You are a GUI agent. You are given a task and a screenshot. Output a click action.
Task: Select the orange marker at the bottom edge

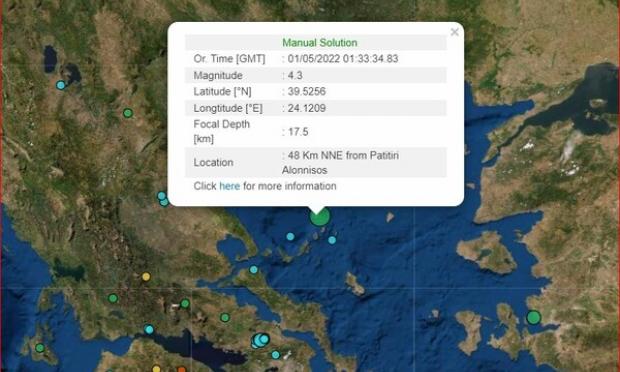(181, 370)
